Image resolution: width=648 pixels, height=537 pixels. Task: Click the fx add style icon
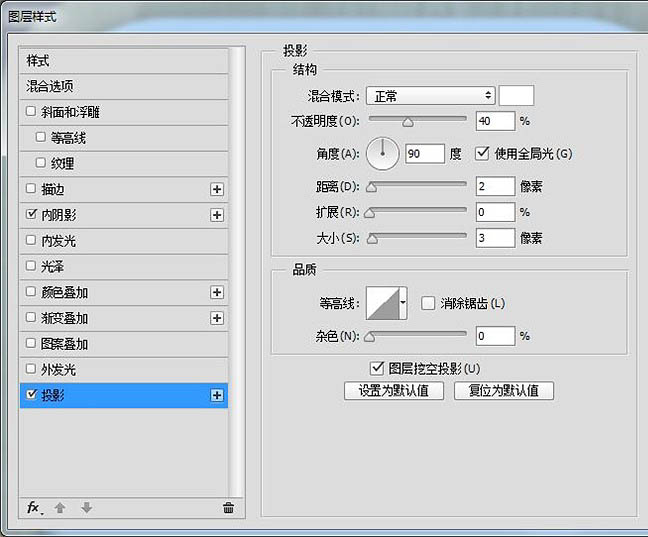tap(34, 508)
